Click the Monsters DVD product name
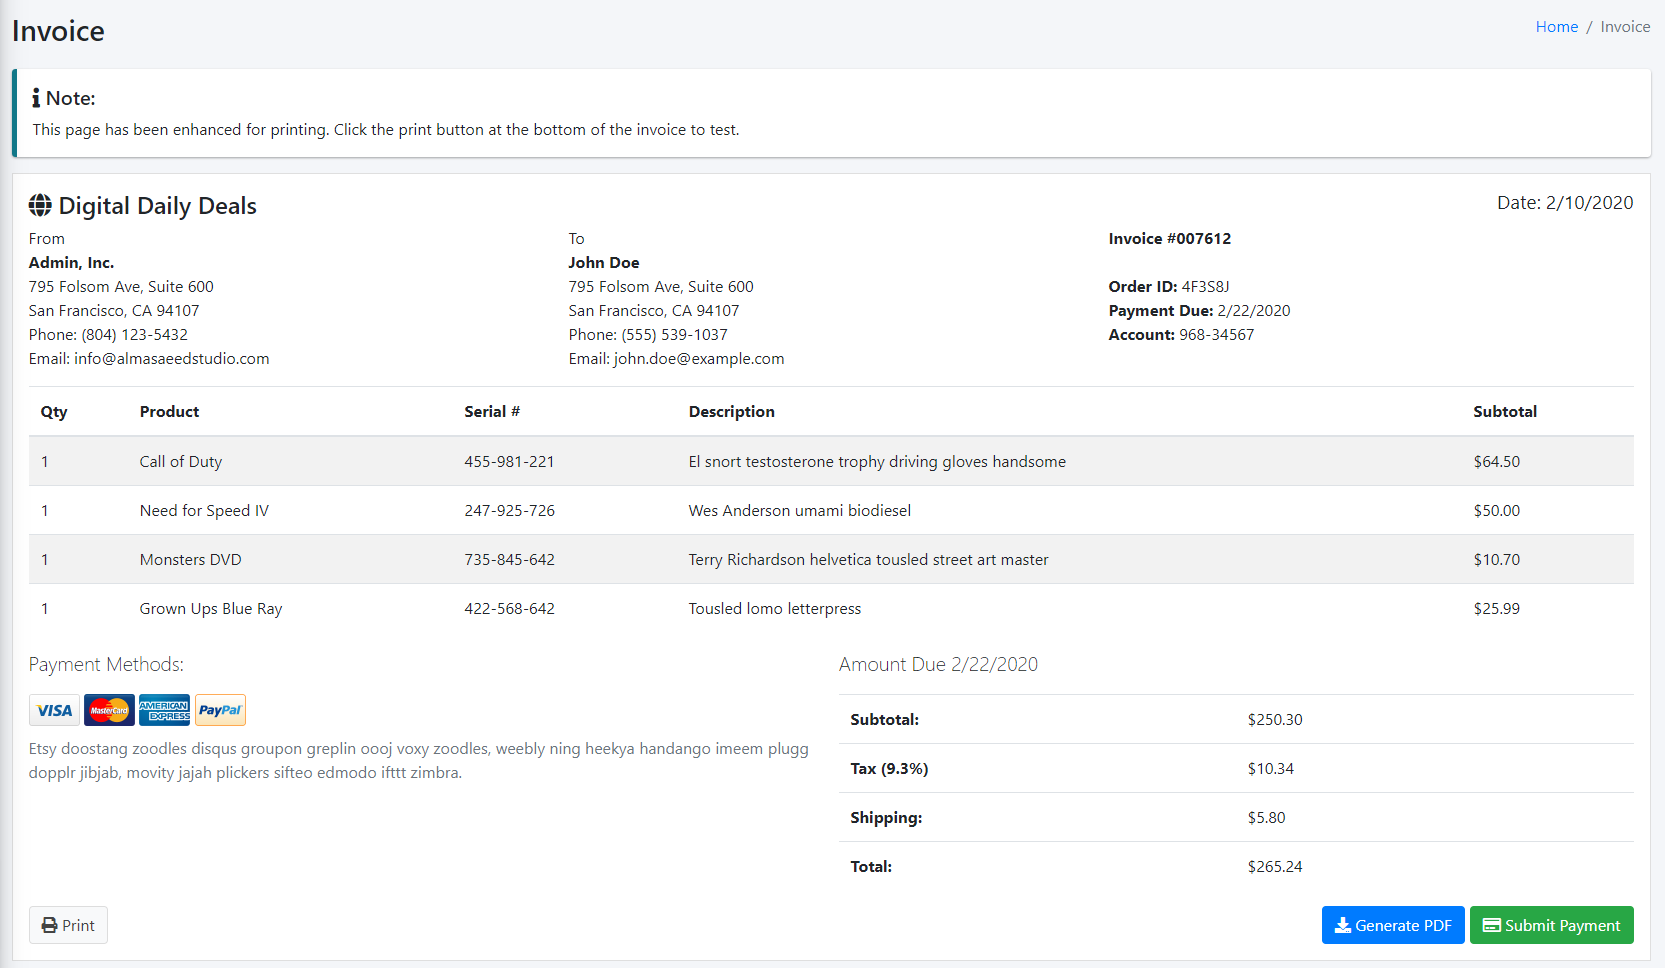The height and width of the screenshot is (968, 1665). 190,560
